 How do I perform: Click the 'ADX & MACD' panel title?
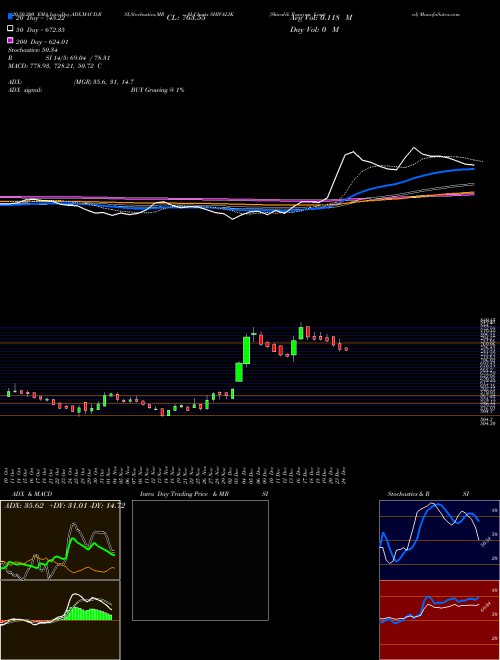pyautogui.click(x=32, y=494)
